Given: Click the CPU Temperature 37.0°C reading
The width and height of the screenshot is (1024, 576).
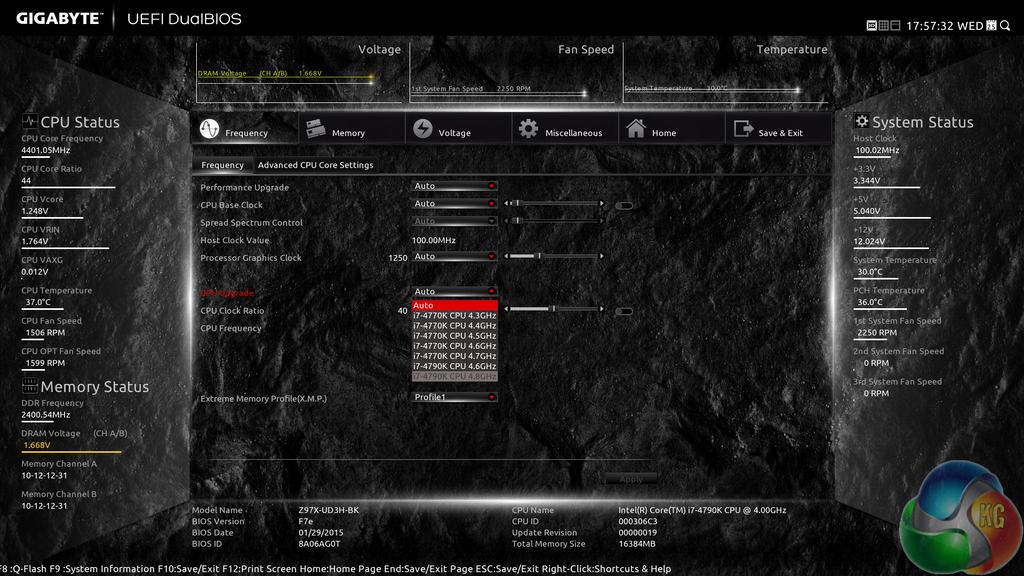Looking at the screenshot, I should click(x=38, y=302).
